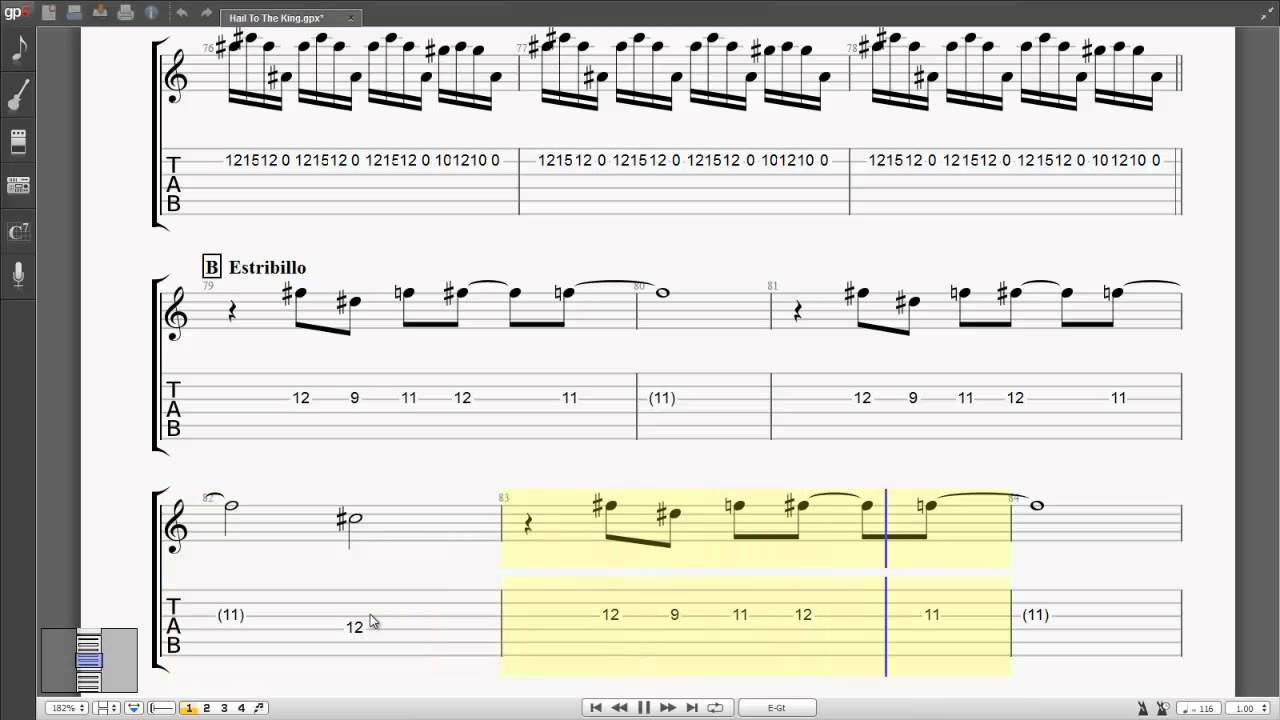Screen dimensions: 1280x720
Task: Click tied tab note (11) in bar 84
Action: tap(1036, 615)
